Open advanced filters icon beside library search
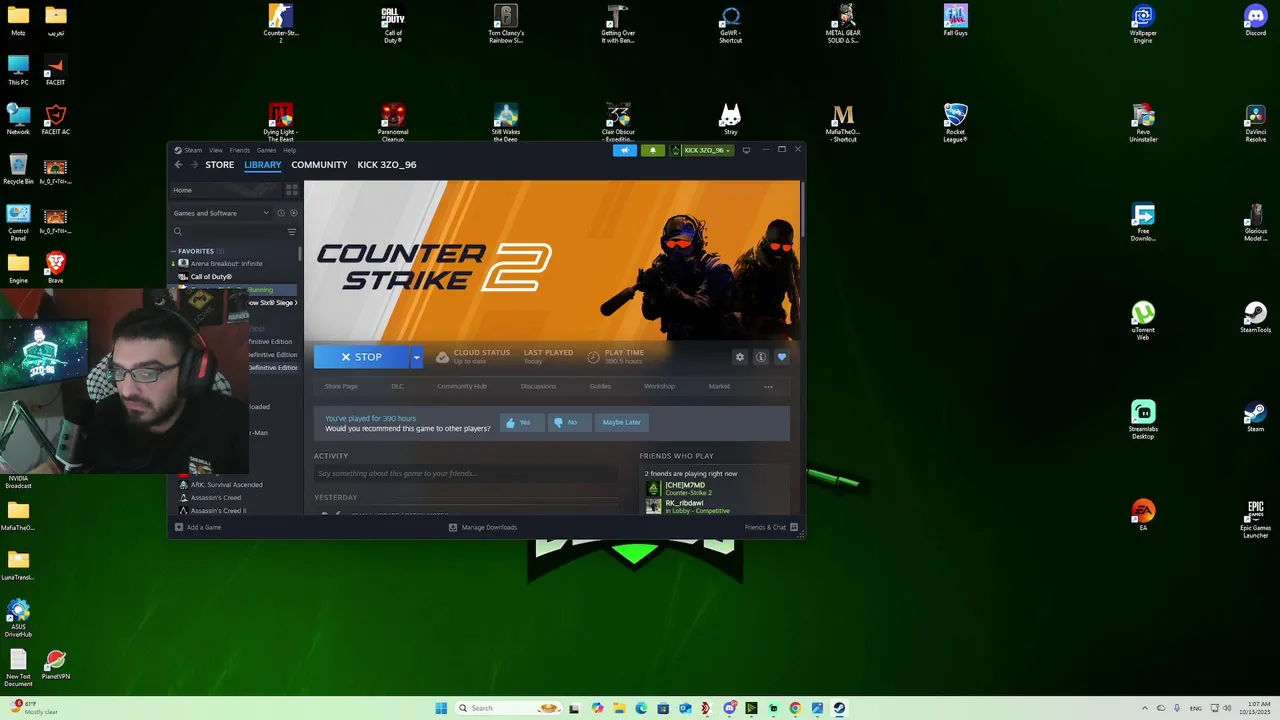 (x=292, y=232)
